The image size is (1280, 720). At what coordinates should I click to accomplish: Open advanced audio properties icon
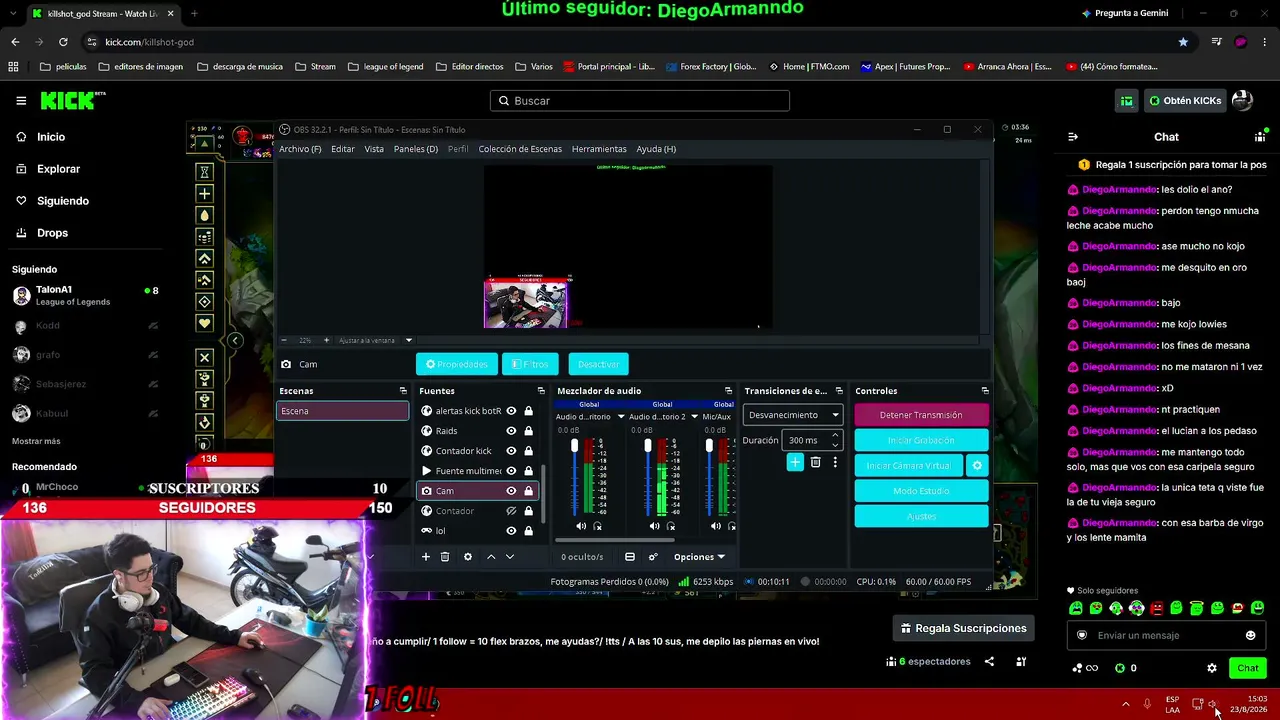tap(653, 557)
